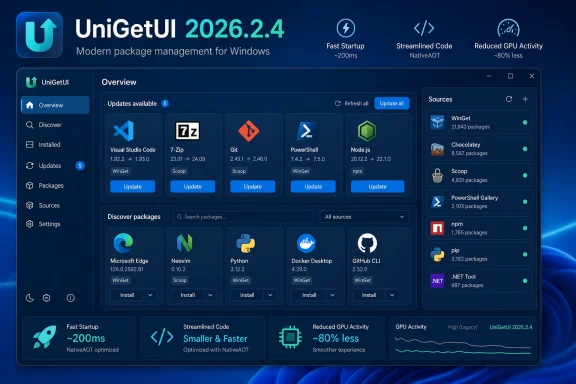Open the All sources dropdown
The image size is (576, 384).
pos(364,217)
